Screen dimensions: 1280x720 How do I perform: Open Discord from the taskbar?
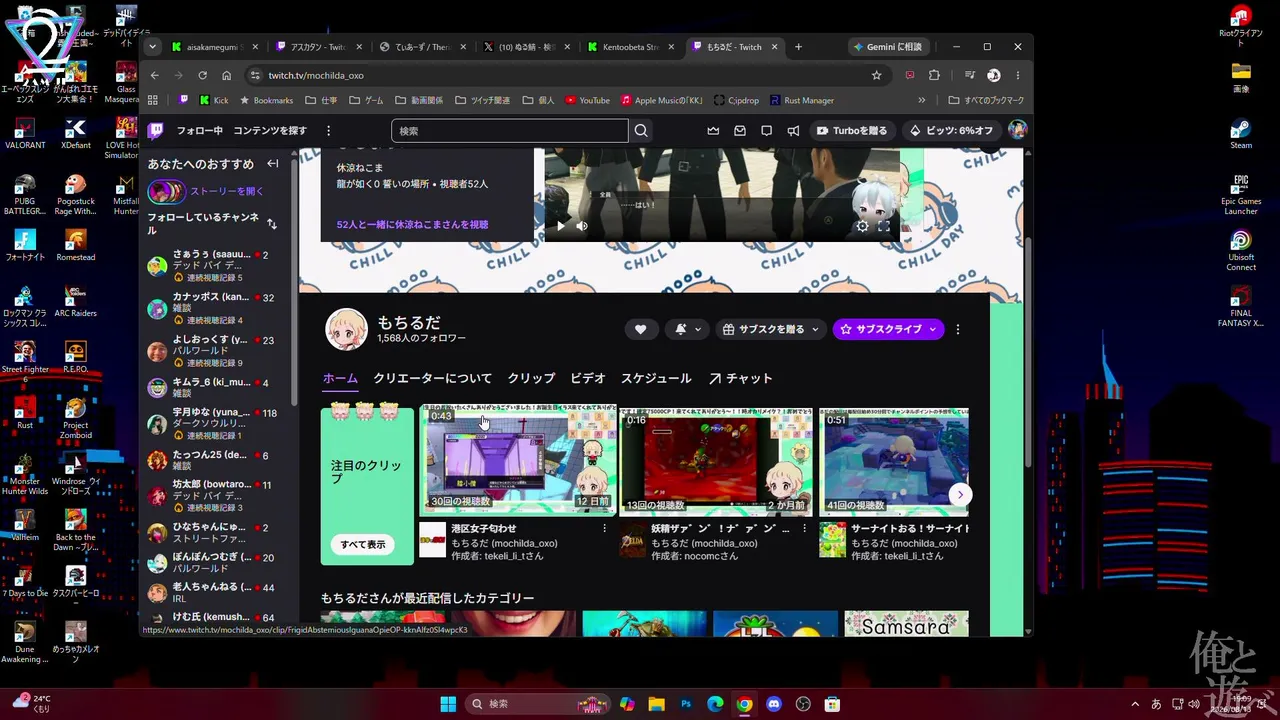point(773,704)
